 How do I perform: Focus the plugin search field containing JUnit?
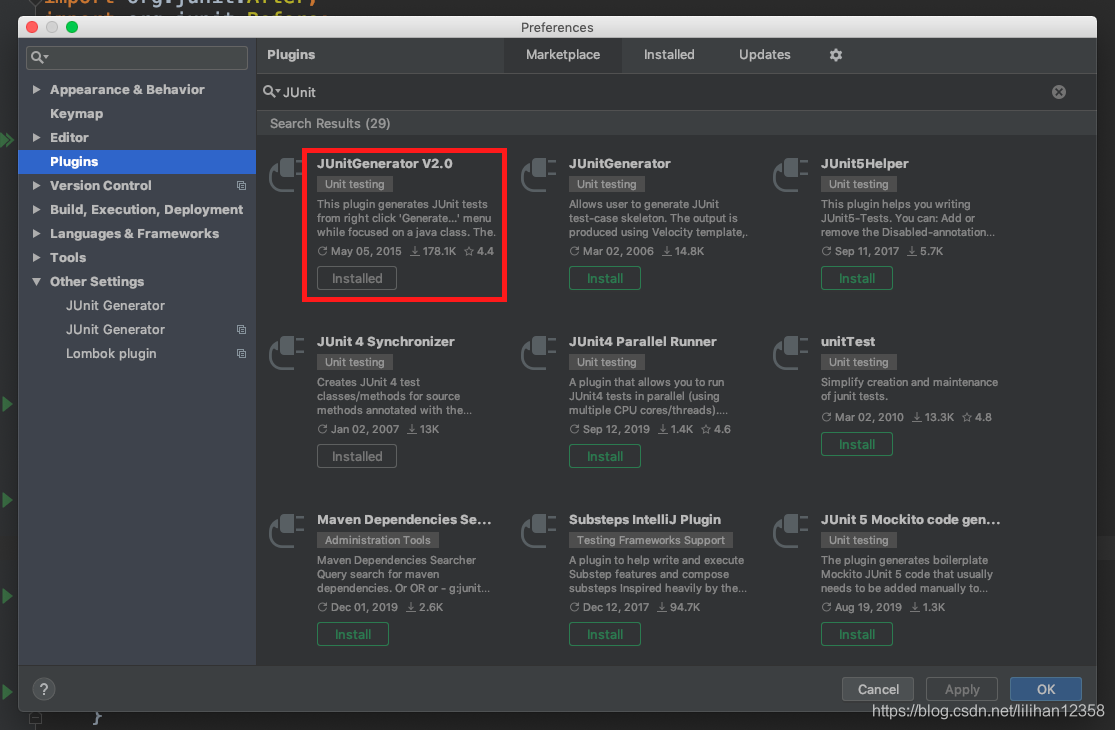click(x=661, y=92)
